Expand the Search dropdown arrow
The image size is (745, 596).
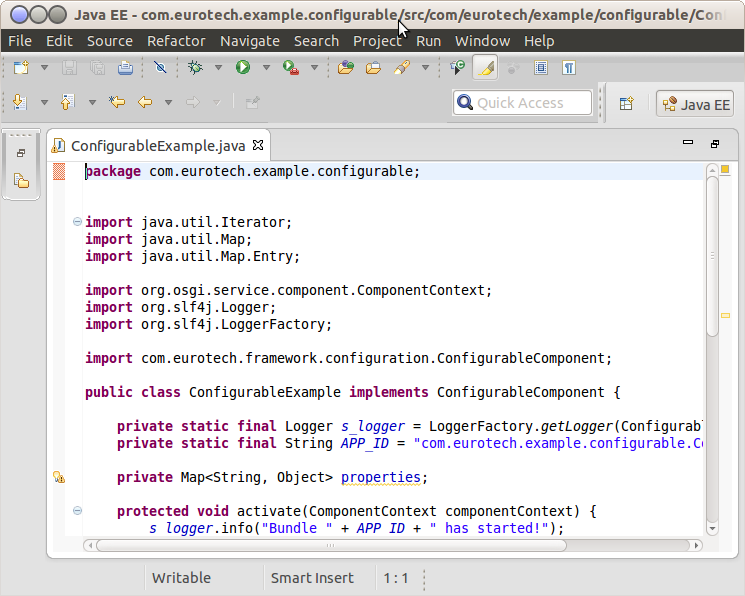[x=426, y=68]
